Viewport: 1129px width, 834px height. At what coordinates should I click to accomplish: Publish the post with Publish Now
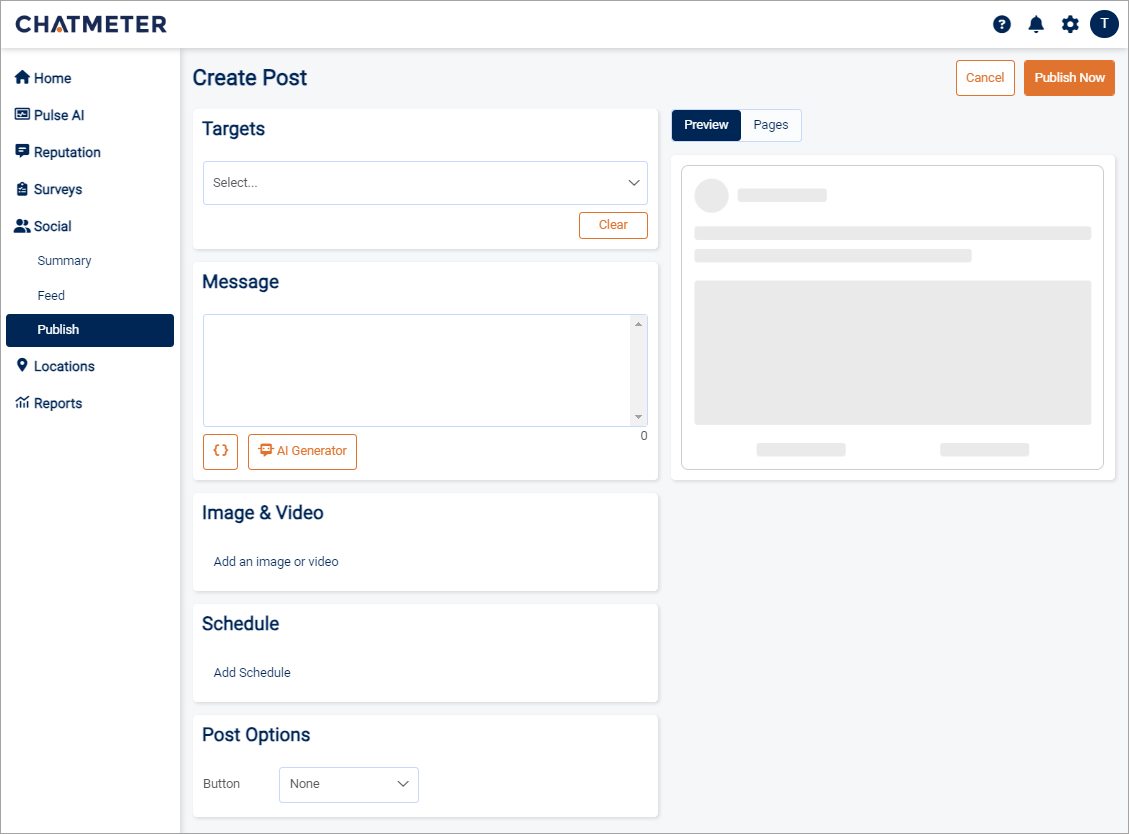1069,77
